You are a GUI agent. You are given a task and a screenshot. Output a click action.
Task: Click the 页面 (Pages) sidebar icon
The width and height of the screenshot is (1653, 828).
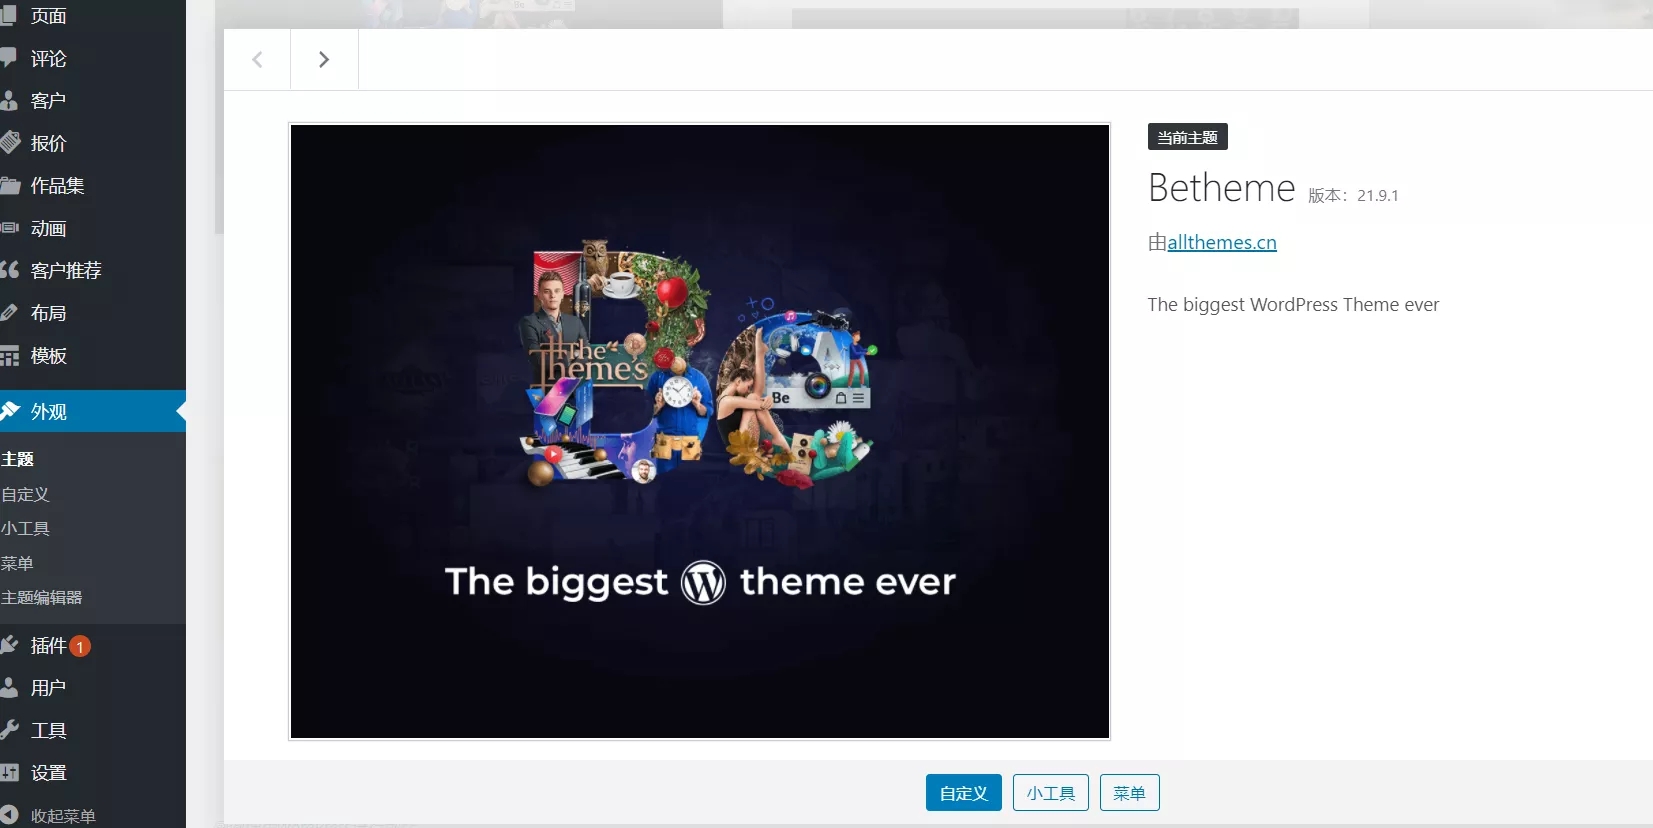click(x=8, y=15)
